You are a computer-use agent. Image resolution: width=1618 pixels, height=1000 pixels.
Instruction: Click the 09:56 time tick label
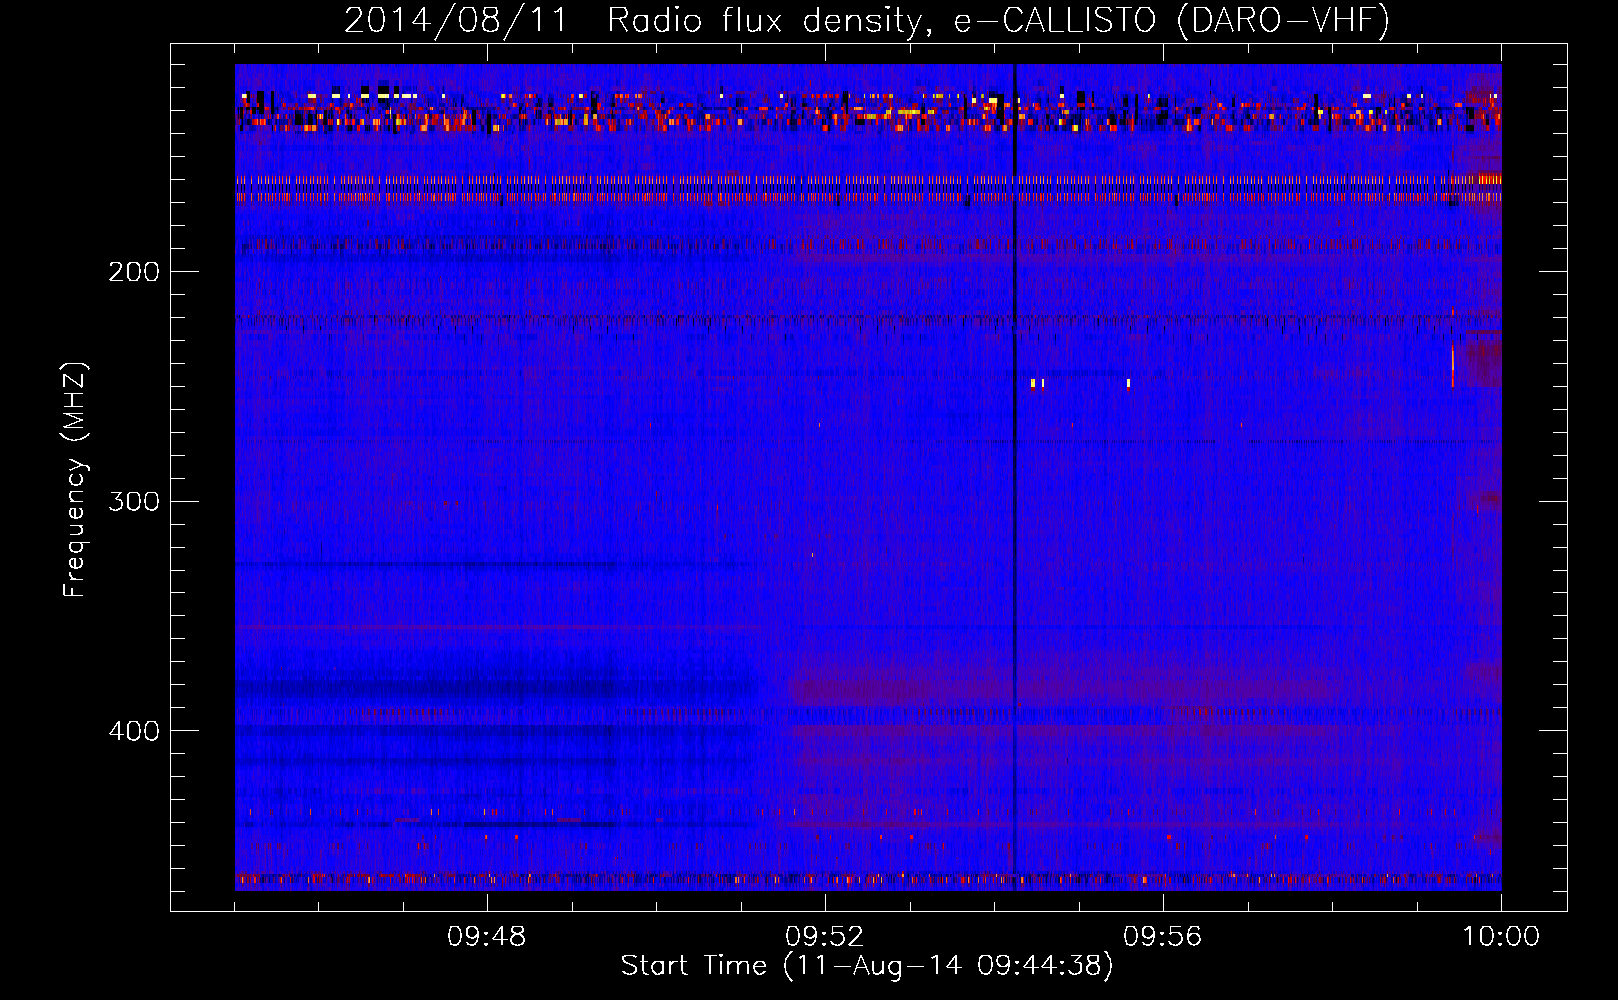(1163, 937)
